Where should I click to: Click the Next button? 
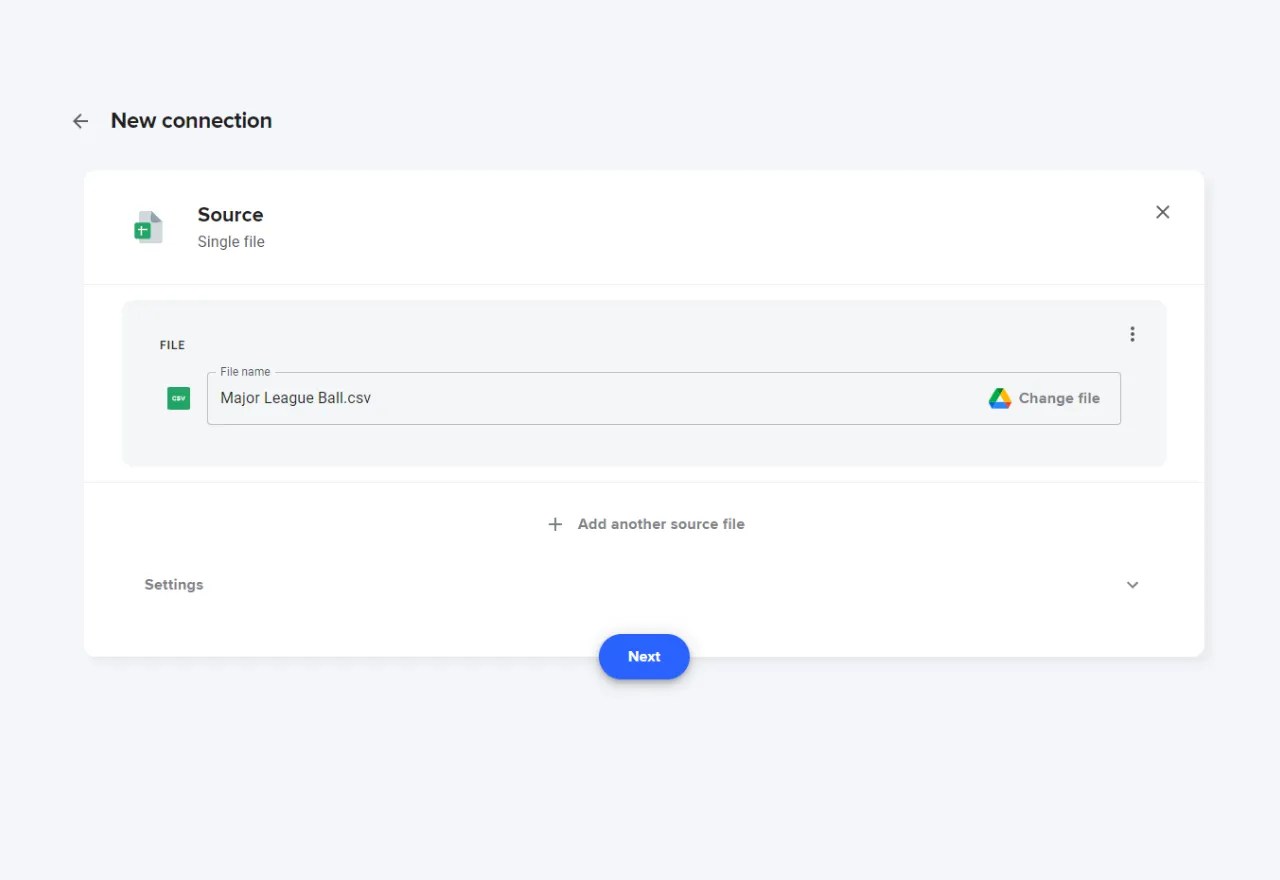pos(644,656)
